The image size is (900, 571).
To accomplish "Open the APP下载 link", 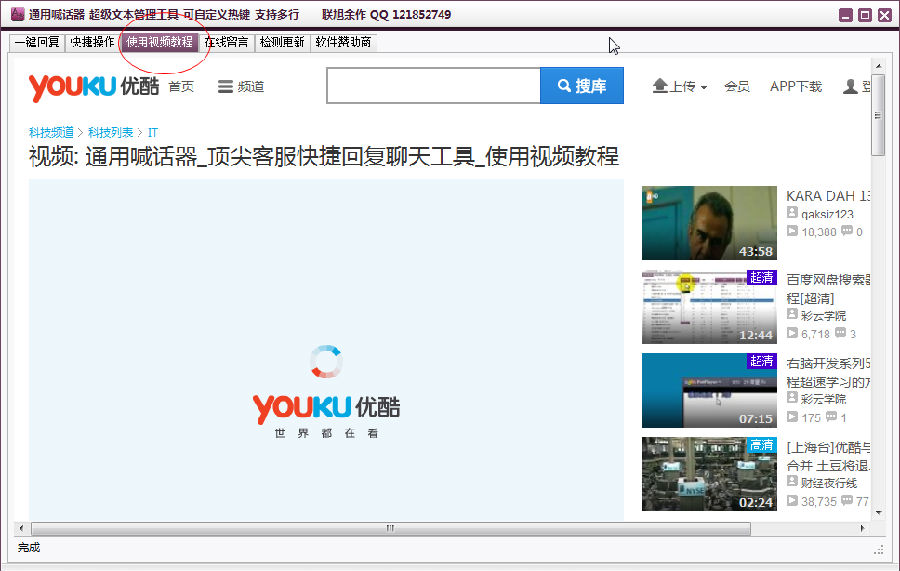I will [796, 87].
